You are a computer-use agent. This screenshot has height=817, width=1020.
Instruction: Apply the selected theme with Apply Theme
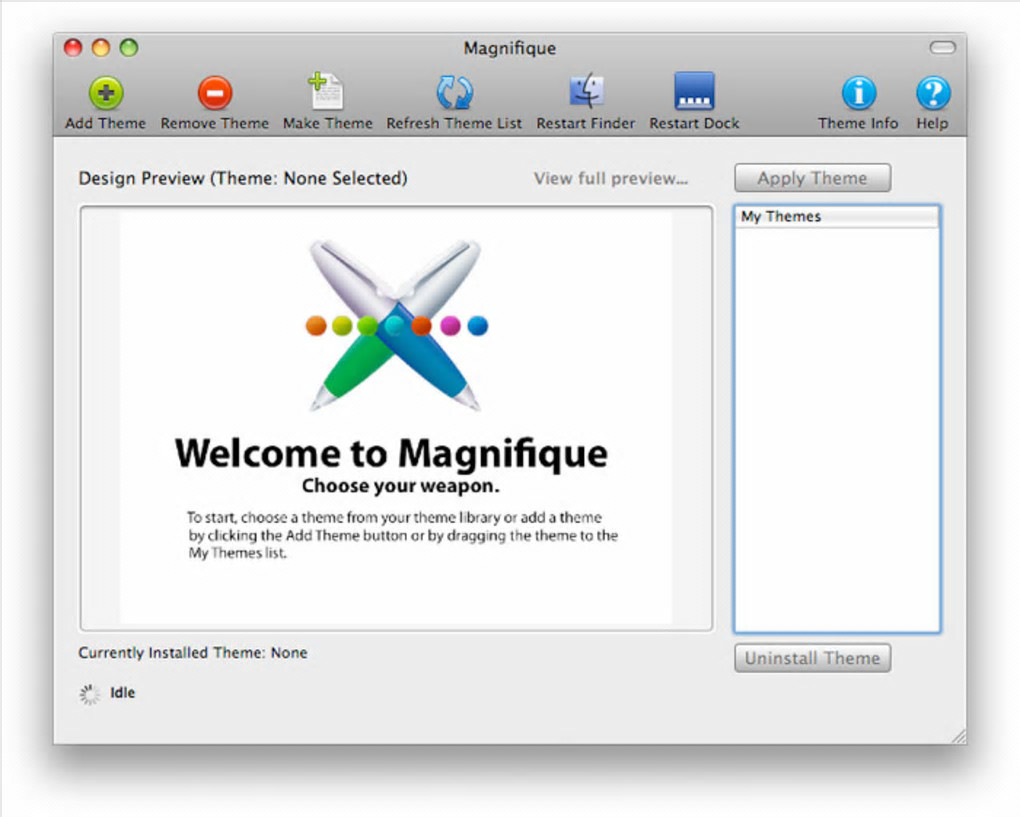(812, 178)
